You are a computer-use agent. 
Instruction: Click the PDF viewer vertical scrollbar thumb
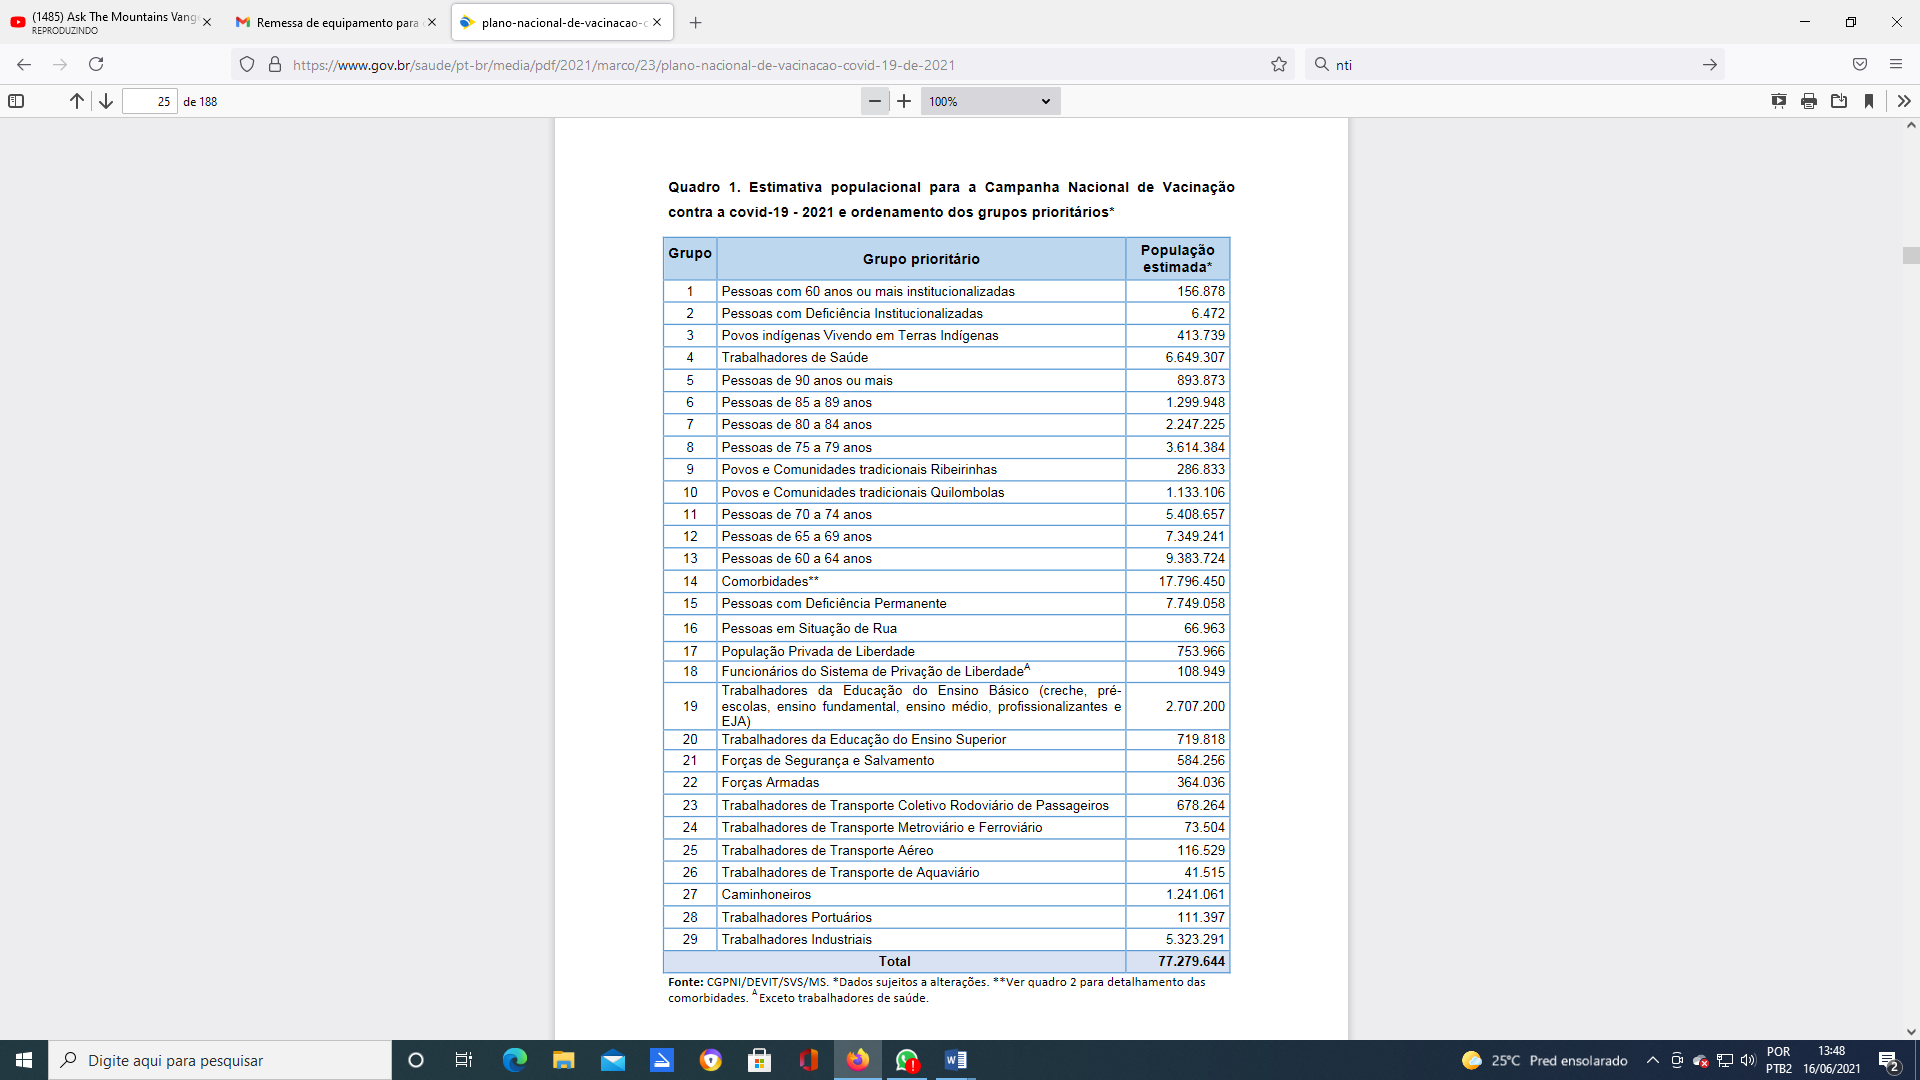(x=1911, y=255)
